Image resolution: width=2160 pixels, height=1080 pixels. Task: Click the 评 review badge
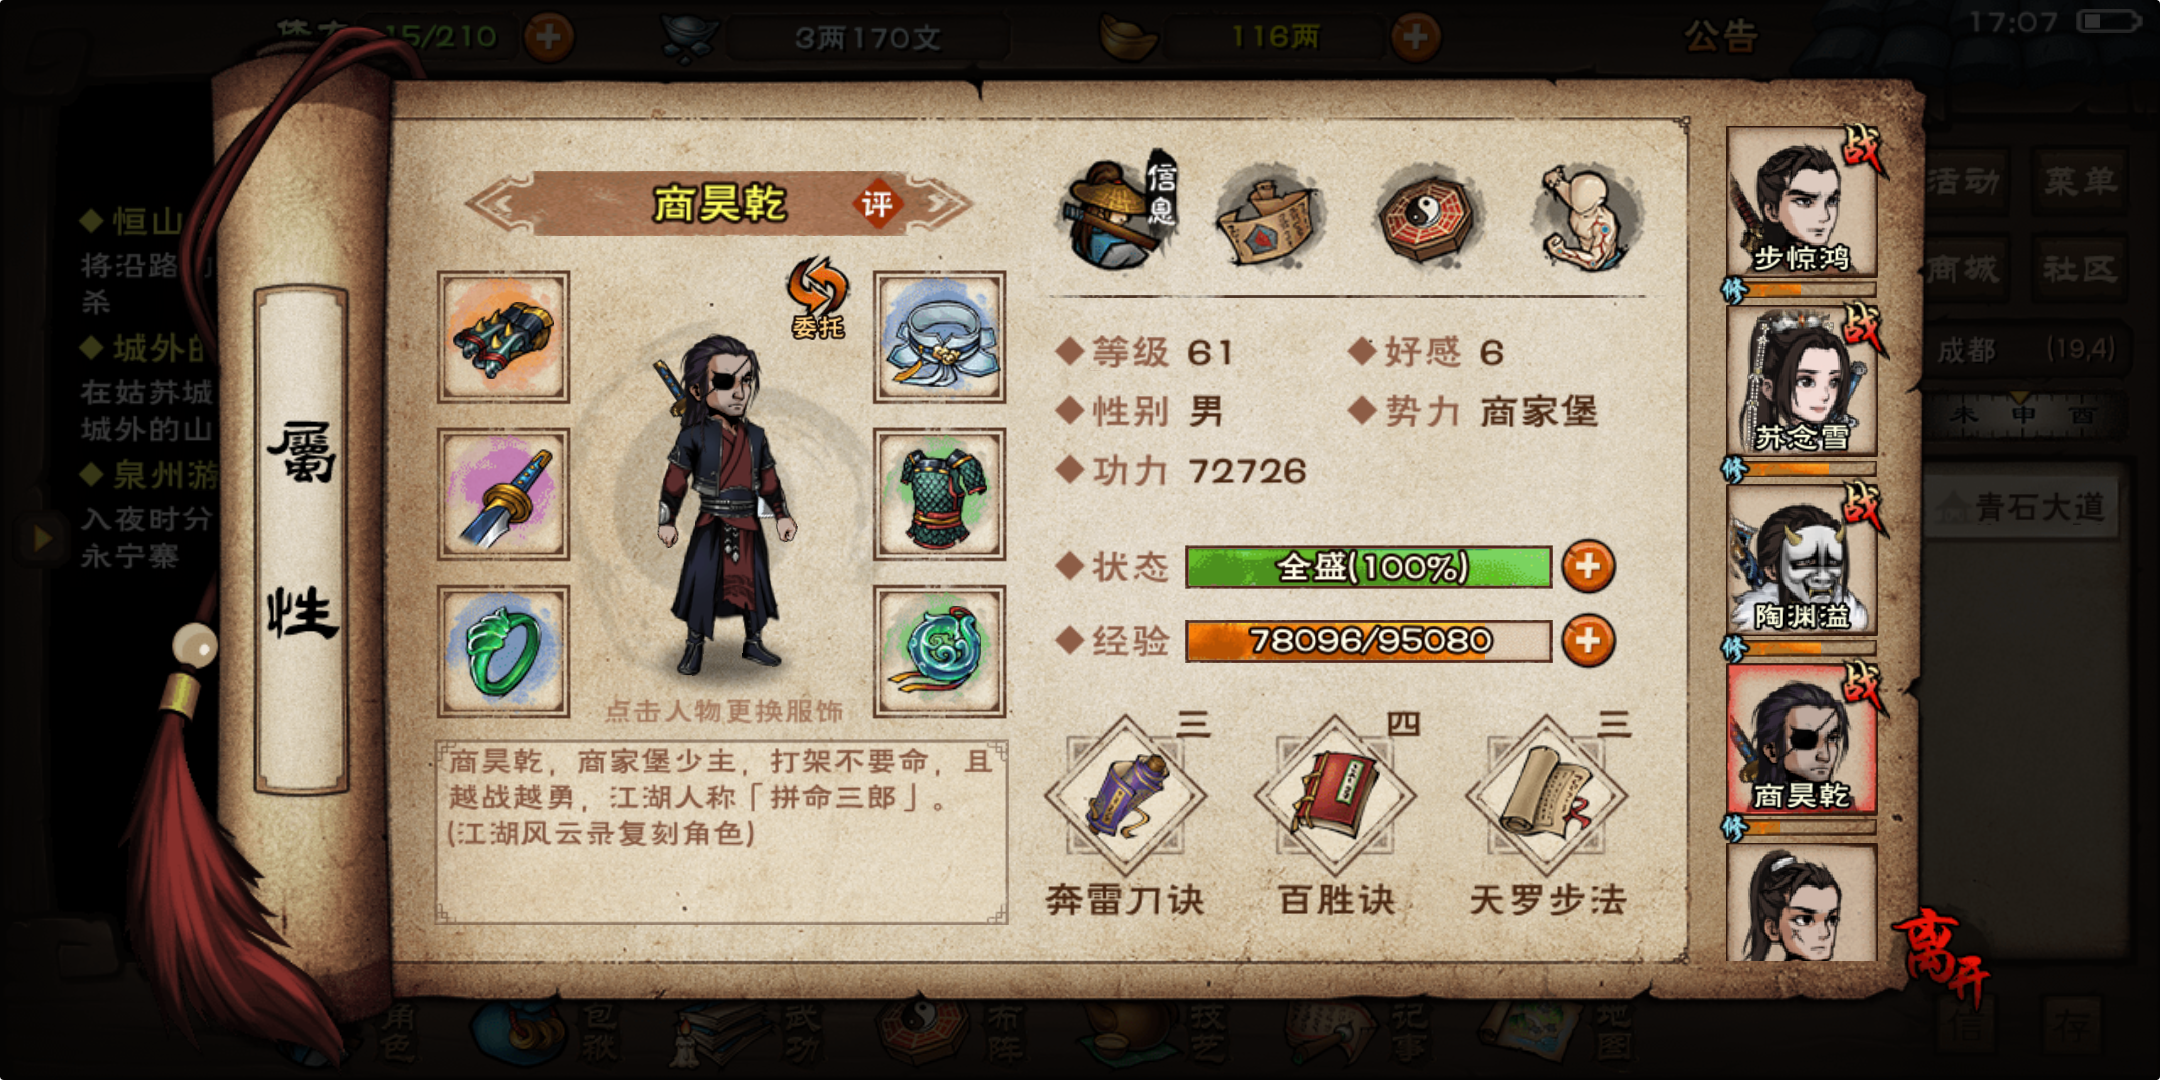click(x=877, y=204)
